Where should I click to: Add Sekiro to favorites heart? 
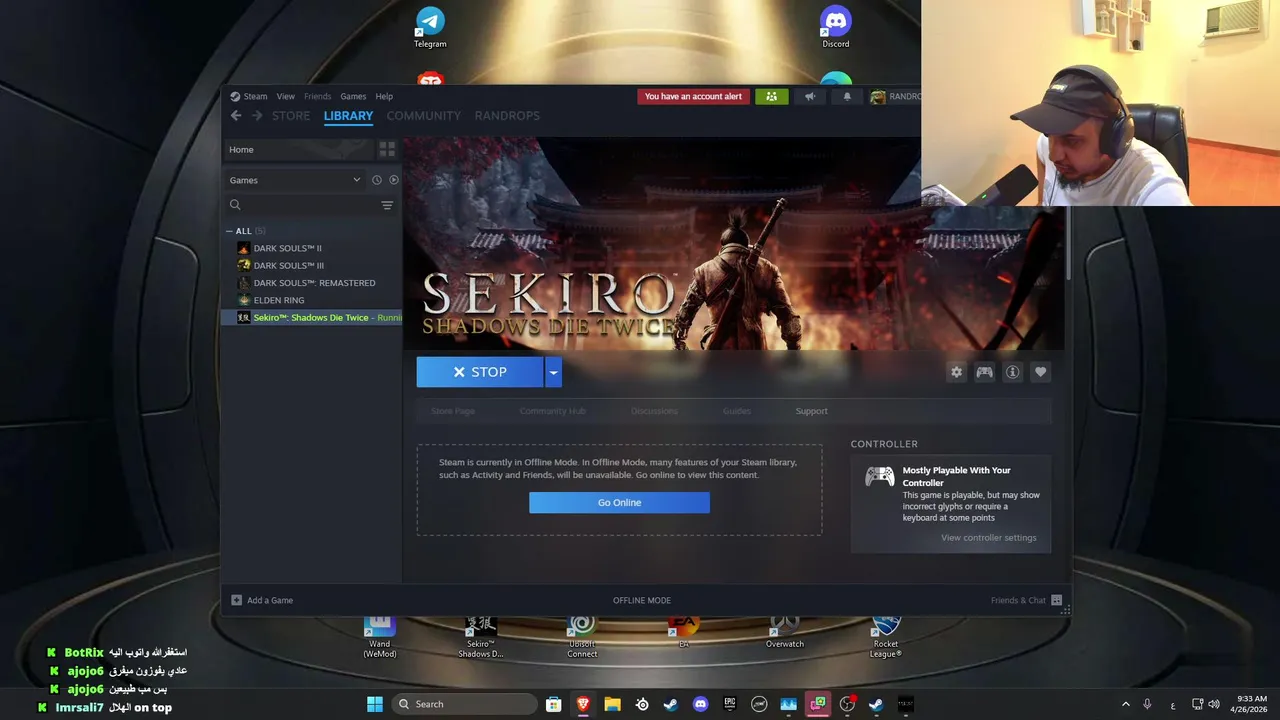tap(1041, 372)
